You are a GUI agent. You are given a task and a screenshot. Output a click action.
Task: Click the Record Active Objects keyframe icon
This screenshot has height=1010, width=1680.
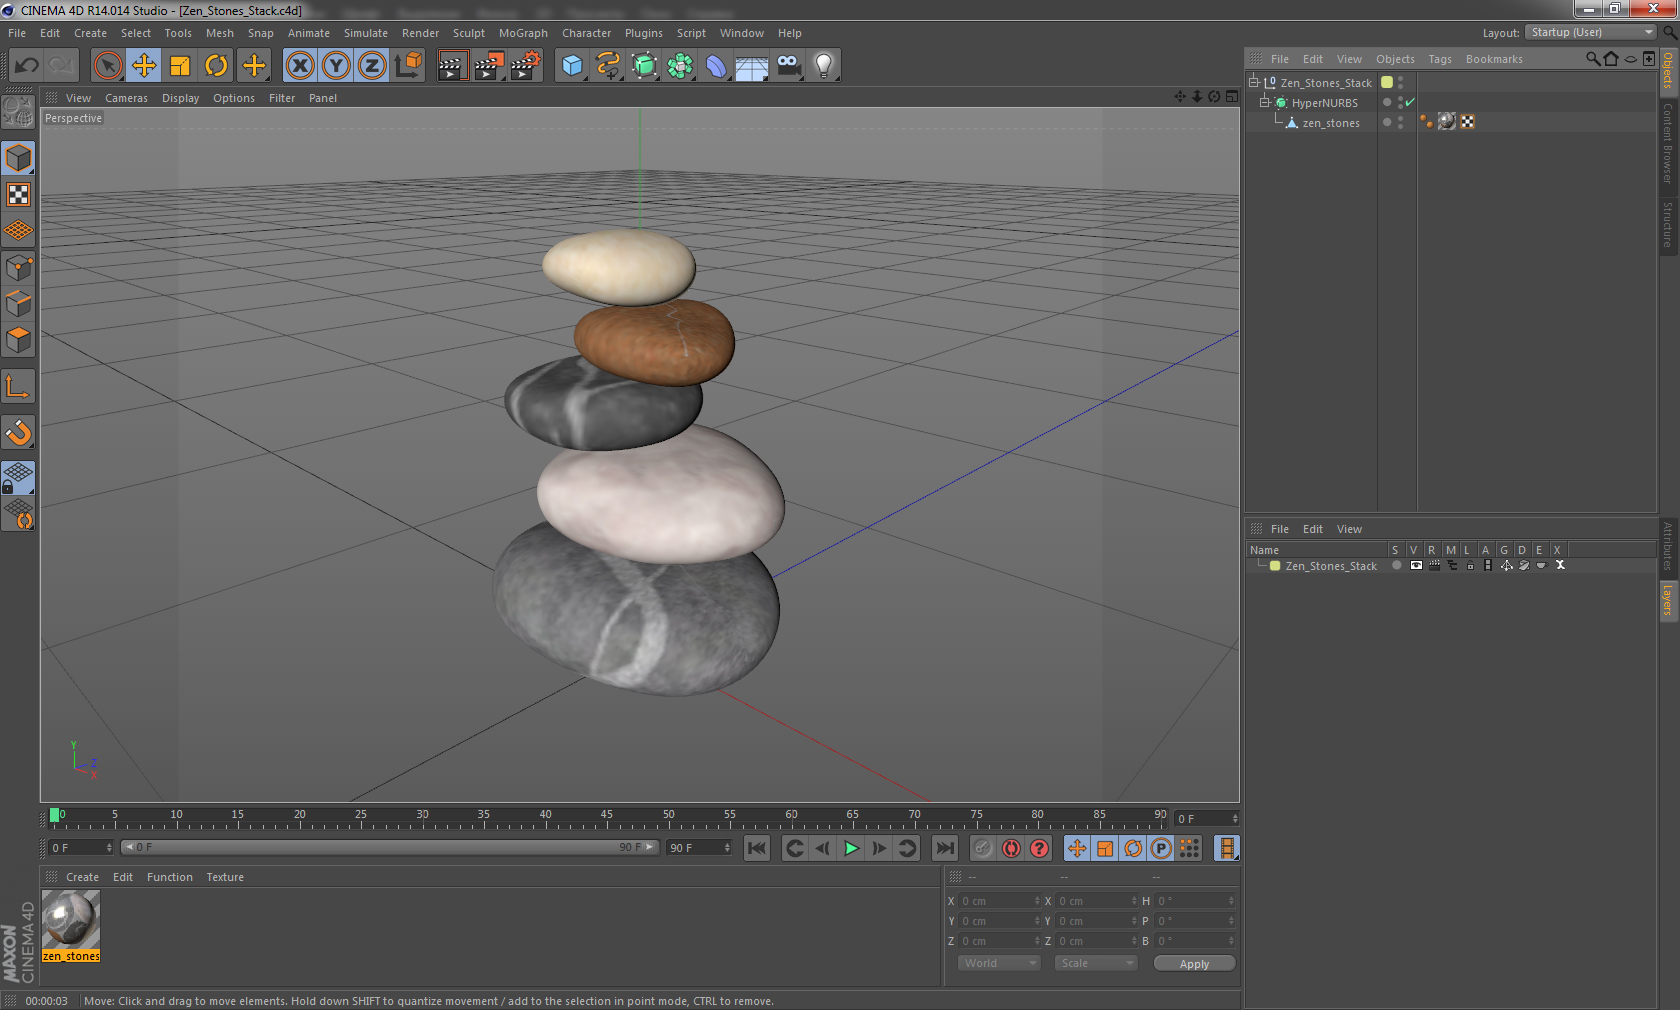(983, 848)
